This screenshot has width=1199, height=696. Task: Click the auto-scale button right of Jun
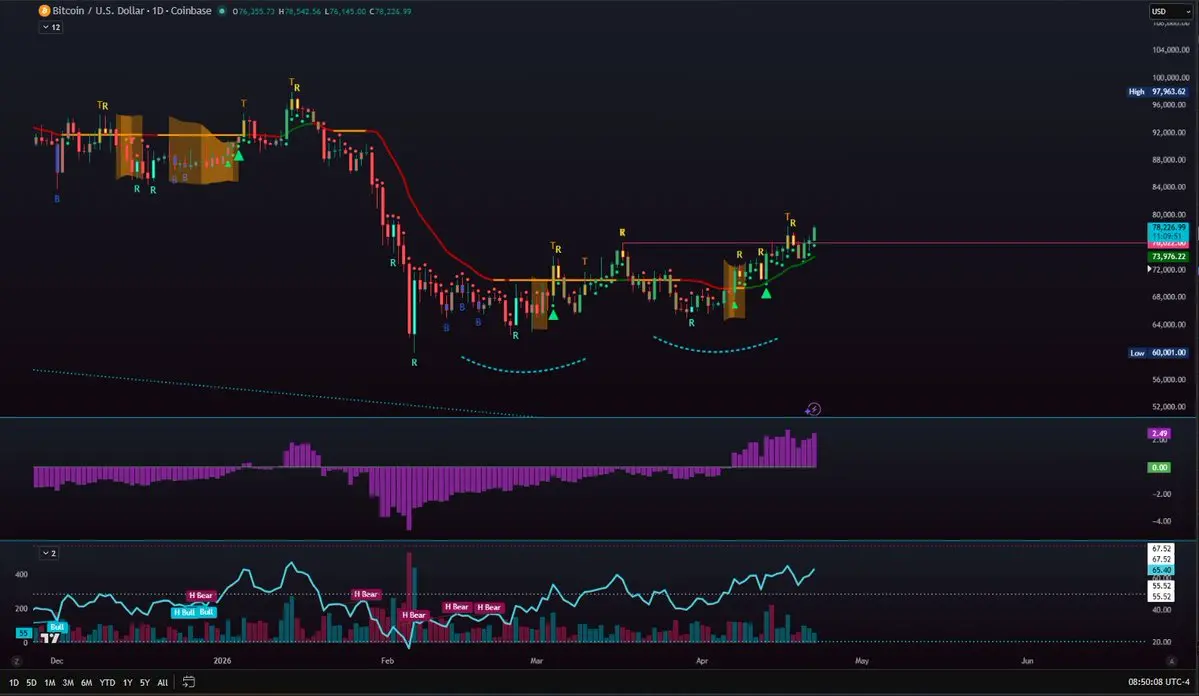[1171, 661]
